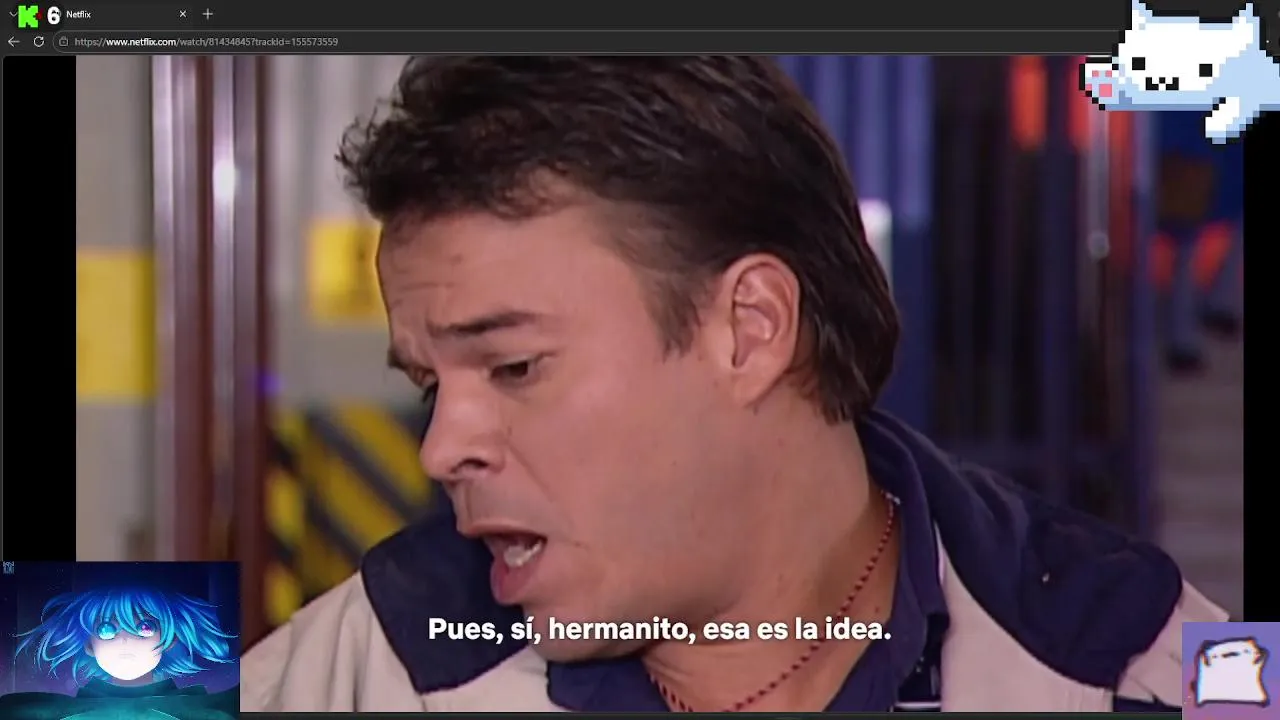This screenshot has width=1280, height=720.
Task: Close the Netflix tab
Action: coord(183,14)
